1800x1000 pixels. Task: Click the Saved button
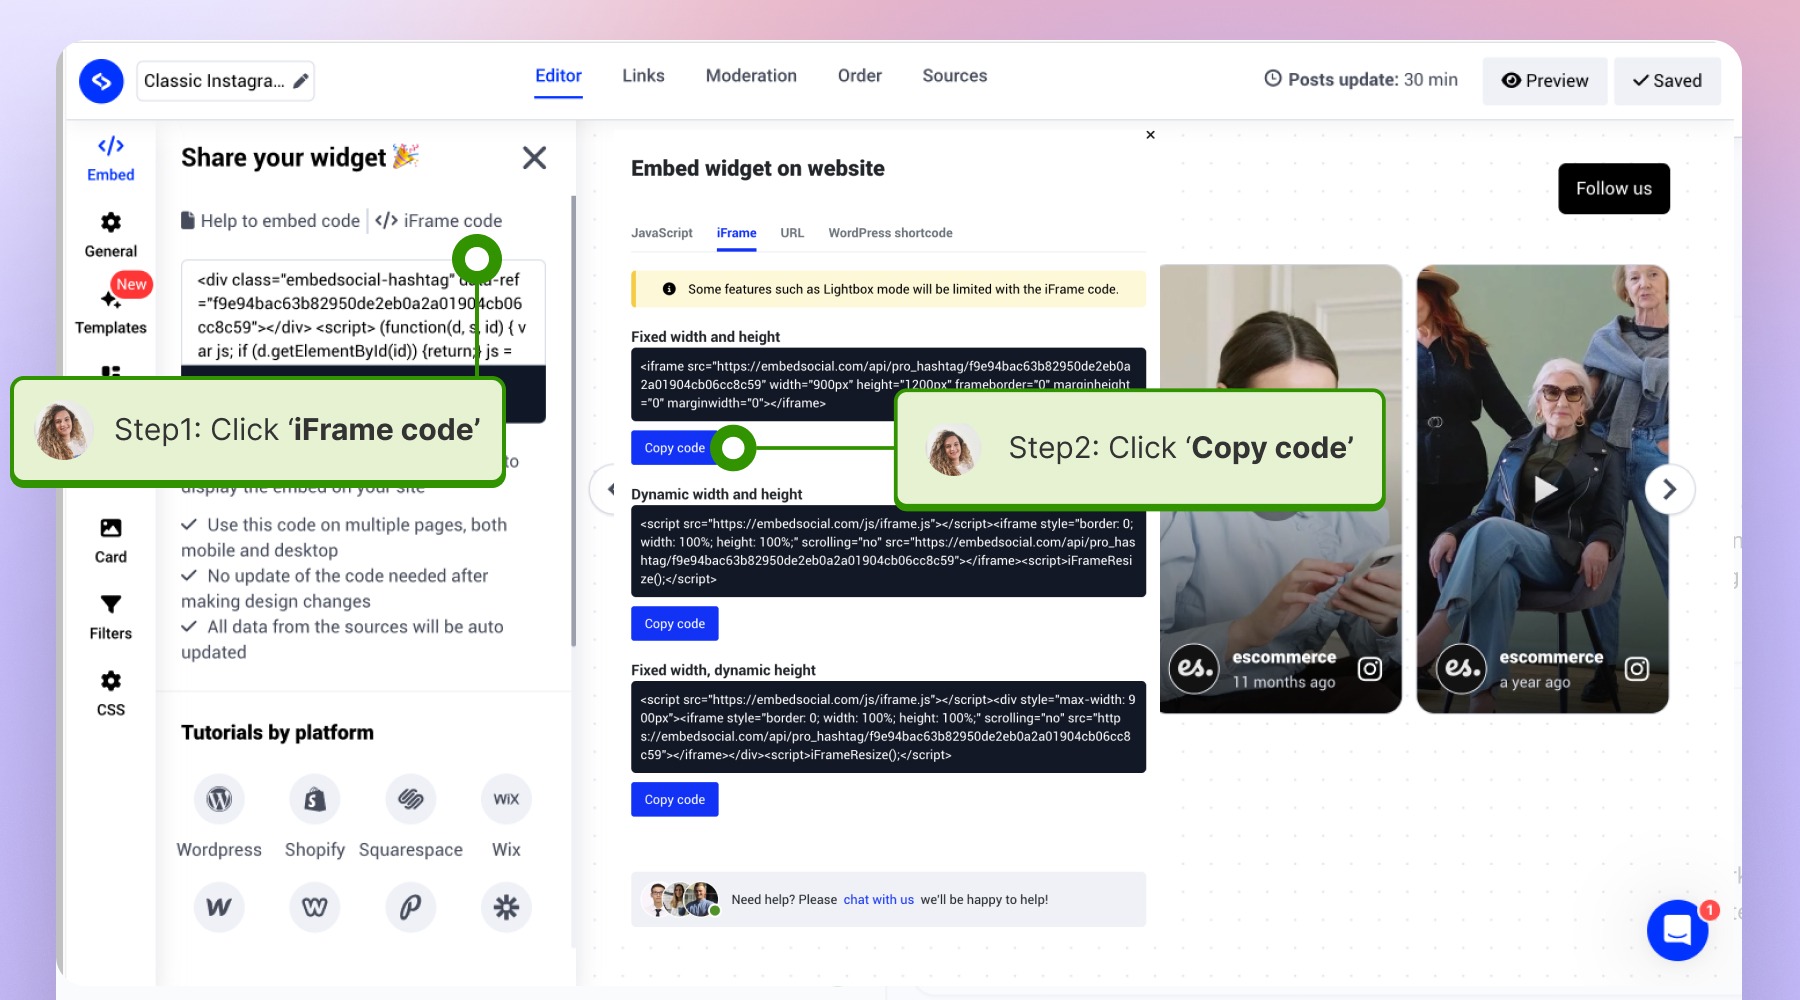pos(1667,81)
